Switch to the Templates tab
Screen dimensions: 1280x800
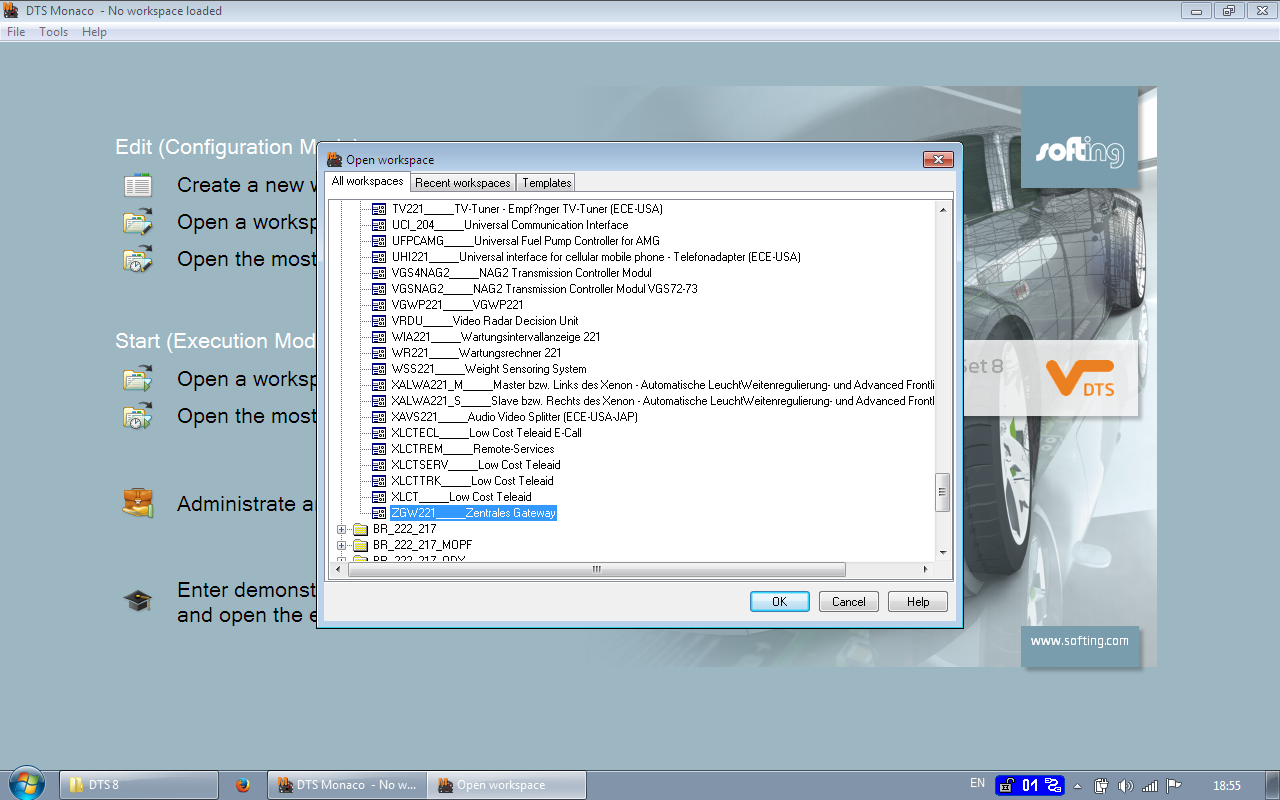(x=547, y=183)
